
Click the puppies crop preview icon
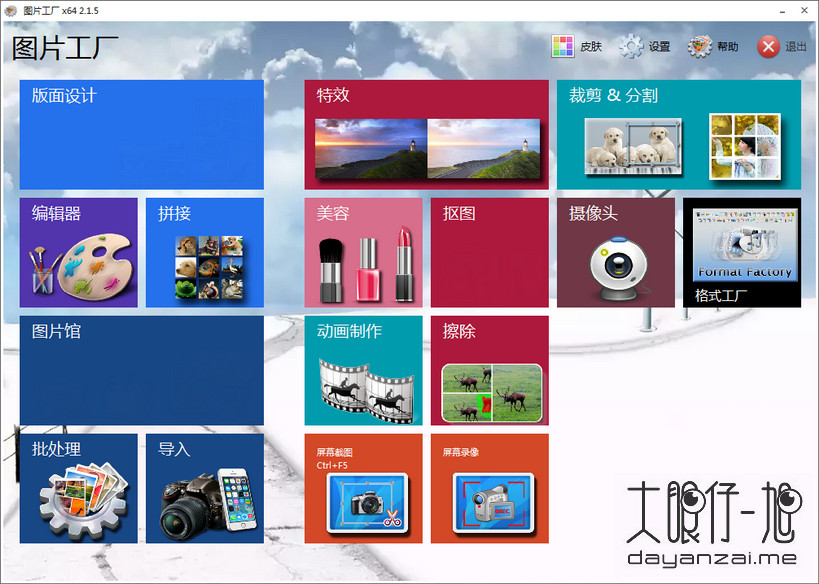click(x=633, y=146)
